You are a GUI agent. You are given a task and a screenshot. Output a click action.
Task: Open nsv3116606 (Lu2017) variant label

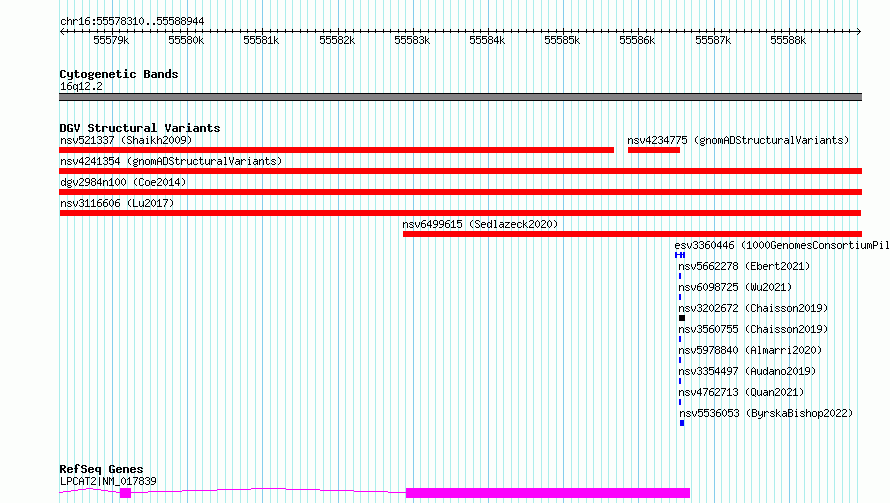(117, 203)
